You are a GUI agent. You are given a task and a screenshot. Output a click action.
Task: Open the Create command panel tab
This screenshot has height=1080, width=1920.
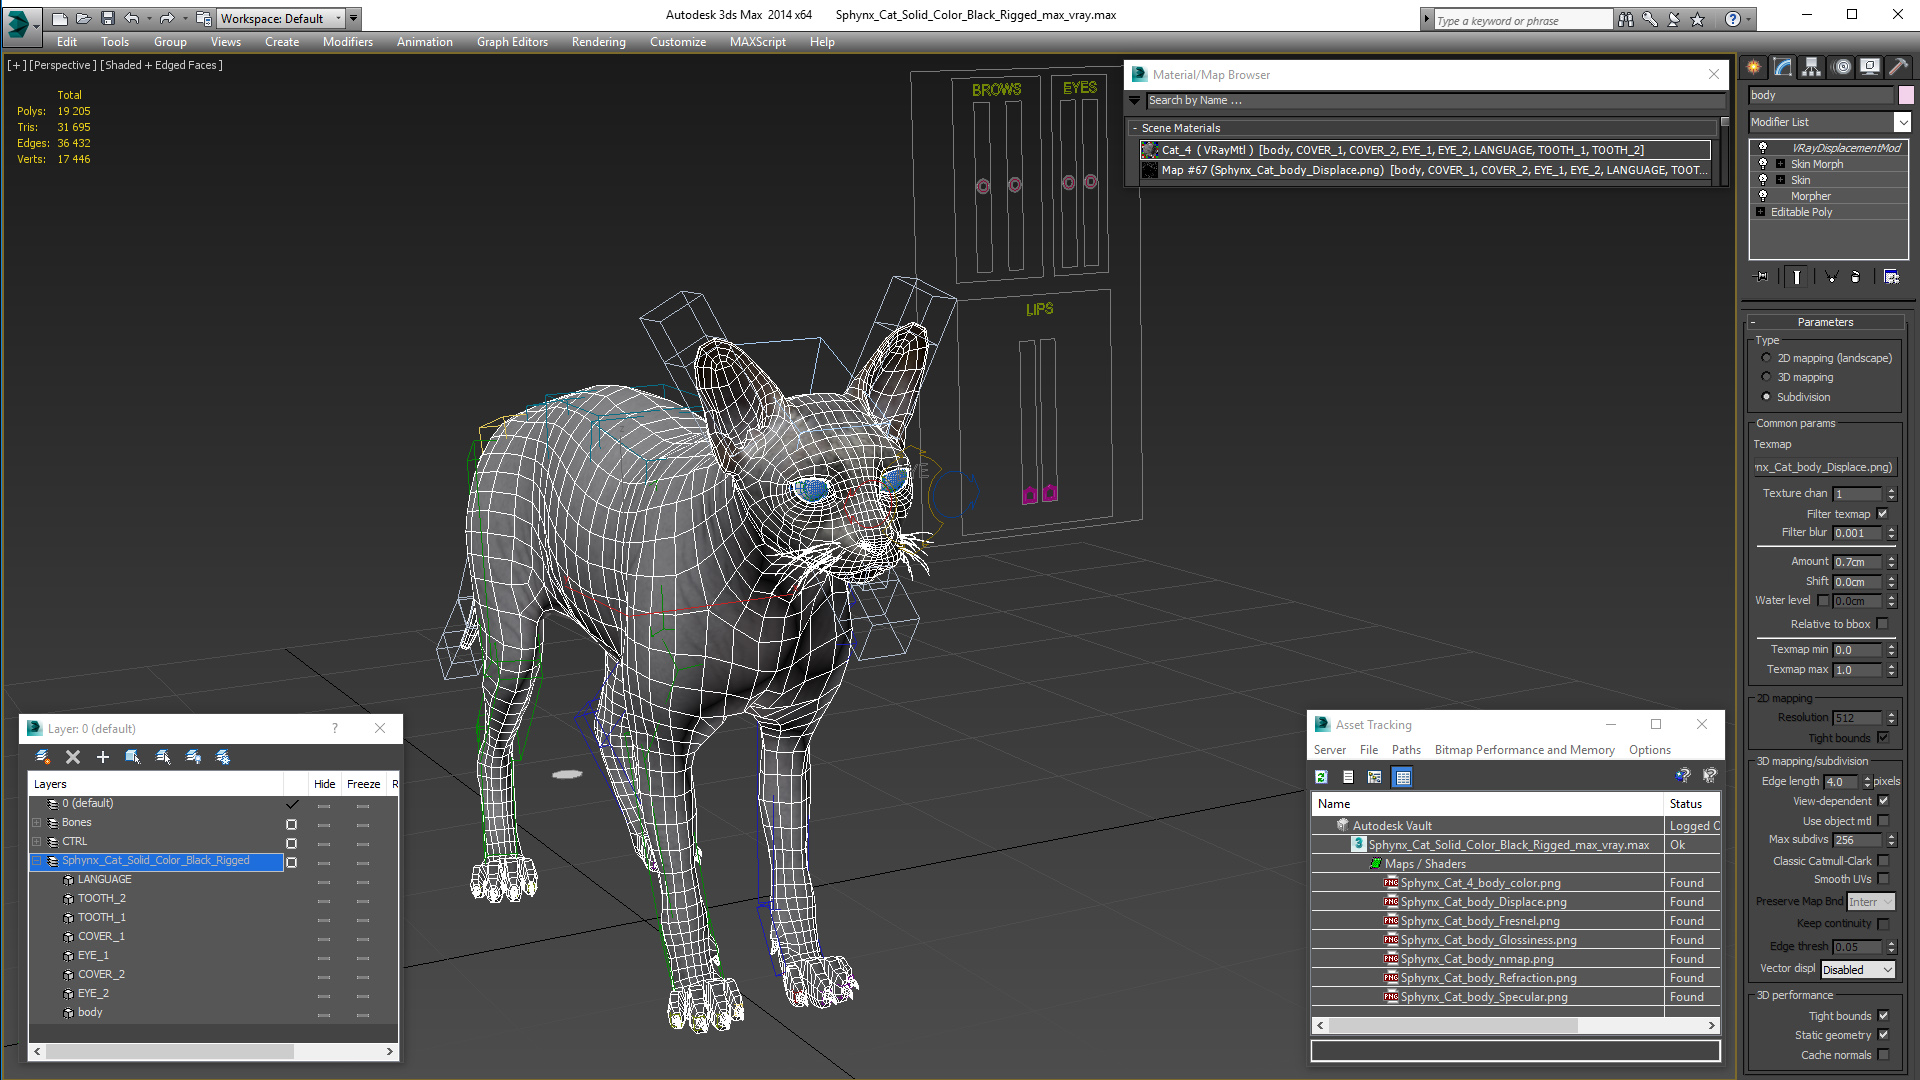coord(1754,67)
